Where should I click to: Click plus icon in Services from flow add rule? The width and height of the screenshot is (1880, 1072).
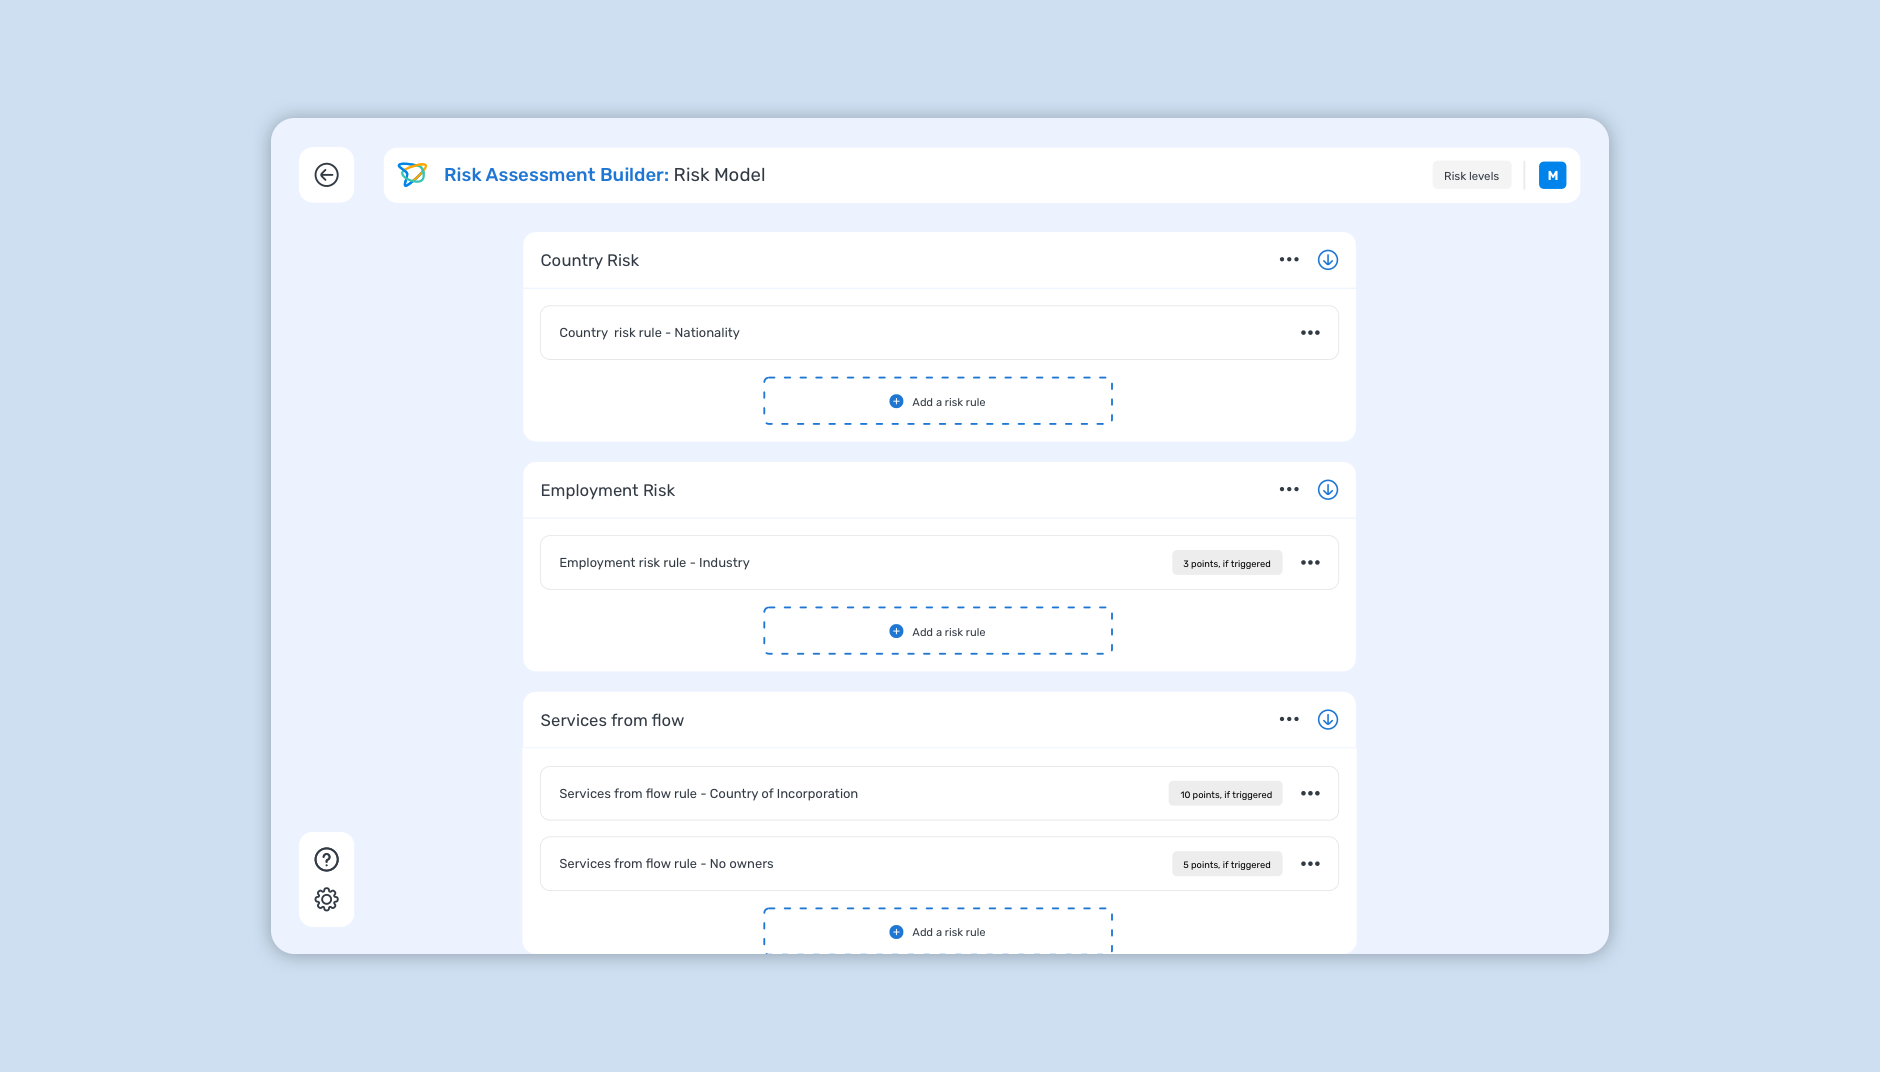(x=896, y=932)
